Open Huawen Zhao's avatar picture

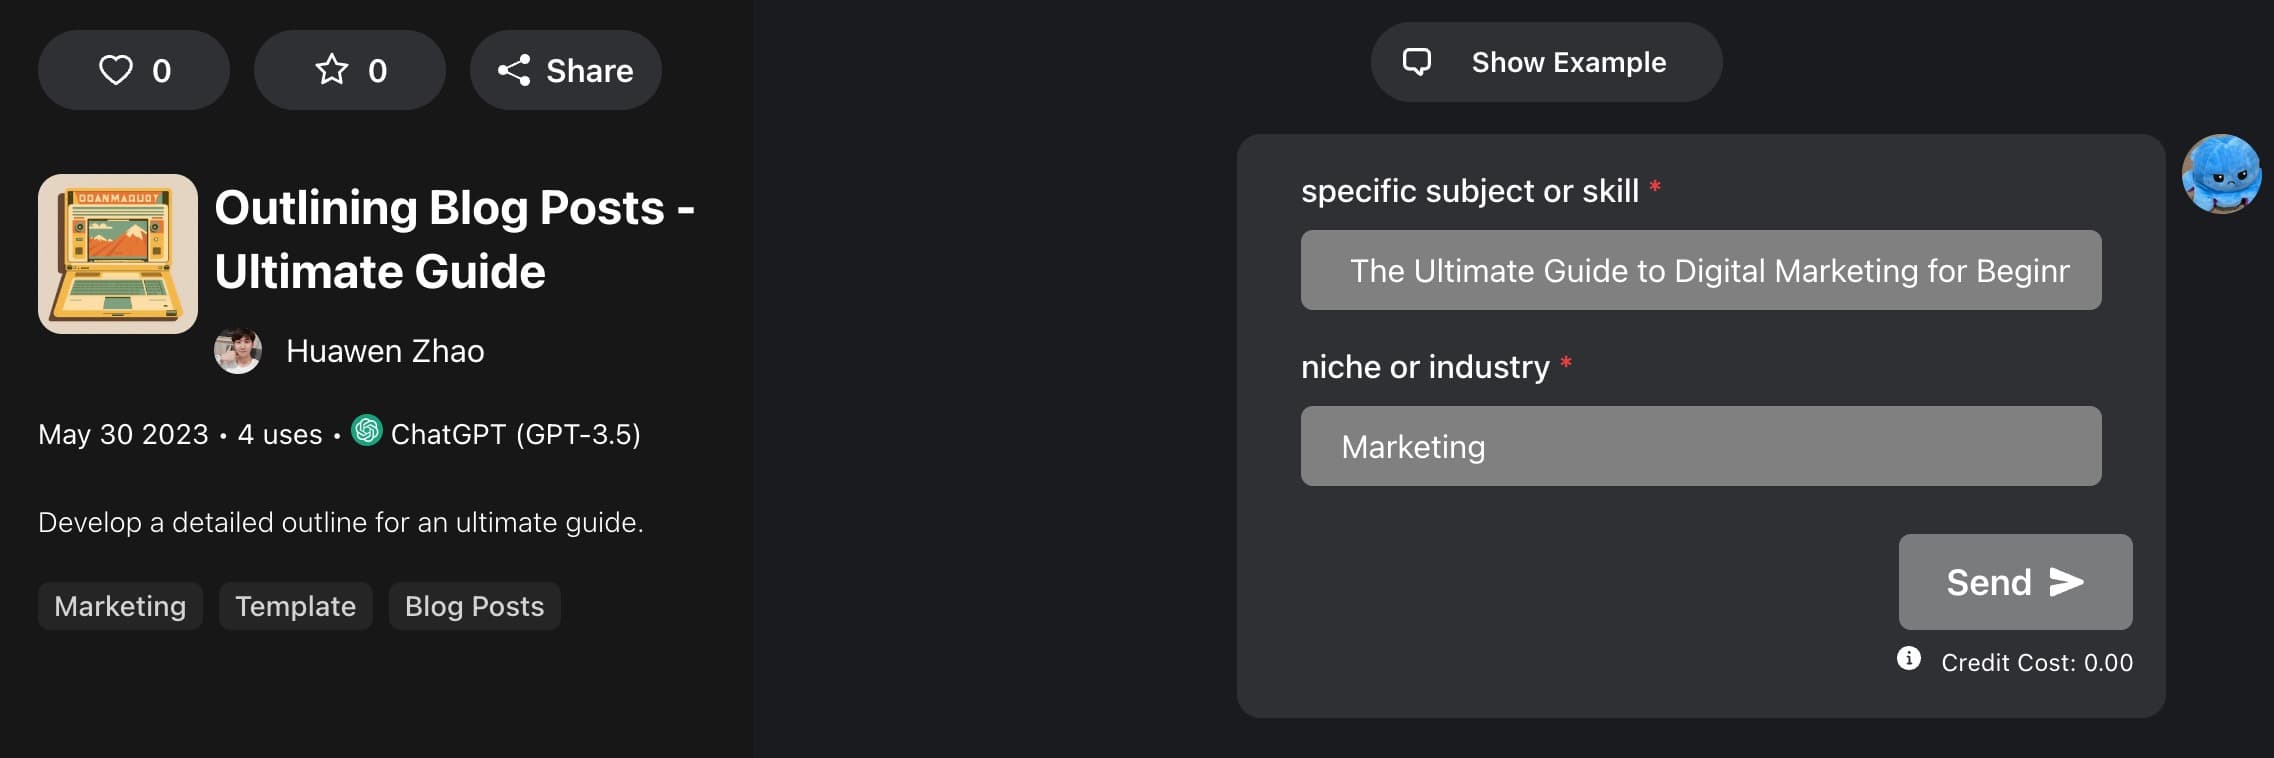point(238,351)
